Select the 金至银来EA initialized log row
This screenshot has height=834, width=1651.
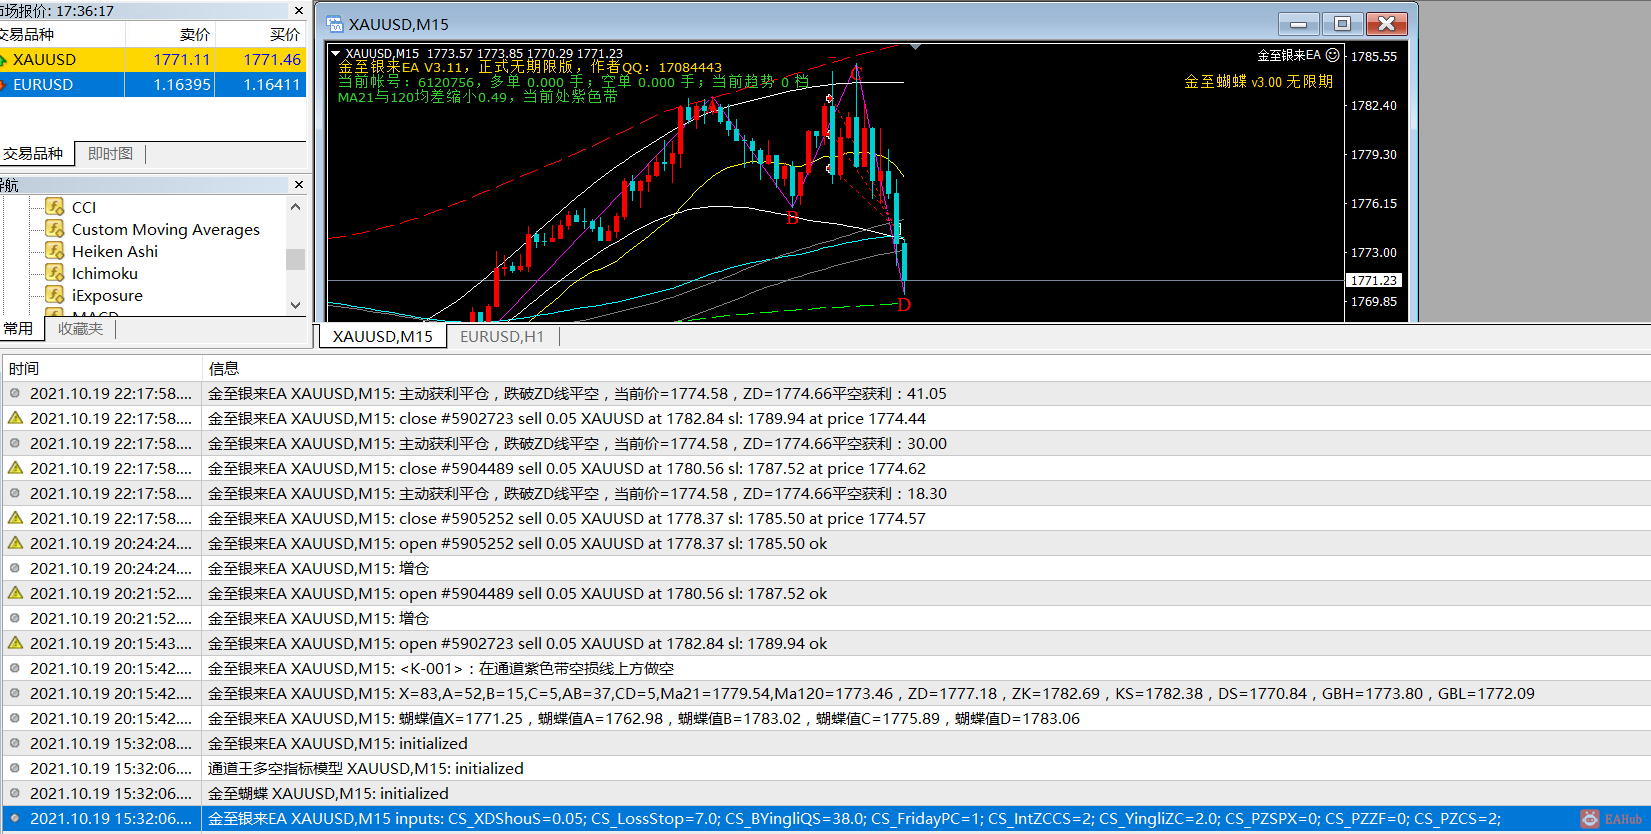pos(826,743)
